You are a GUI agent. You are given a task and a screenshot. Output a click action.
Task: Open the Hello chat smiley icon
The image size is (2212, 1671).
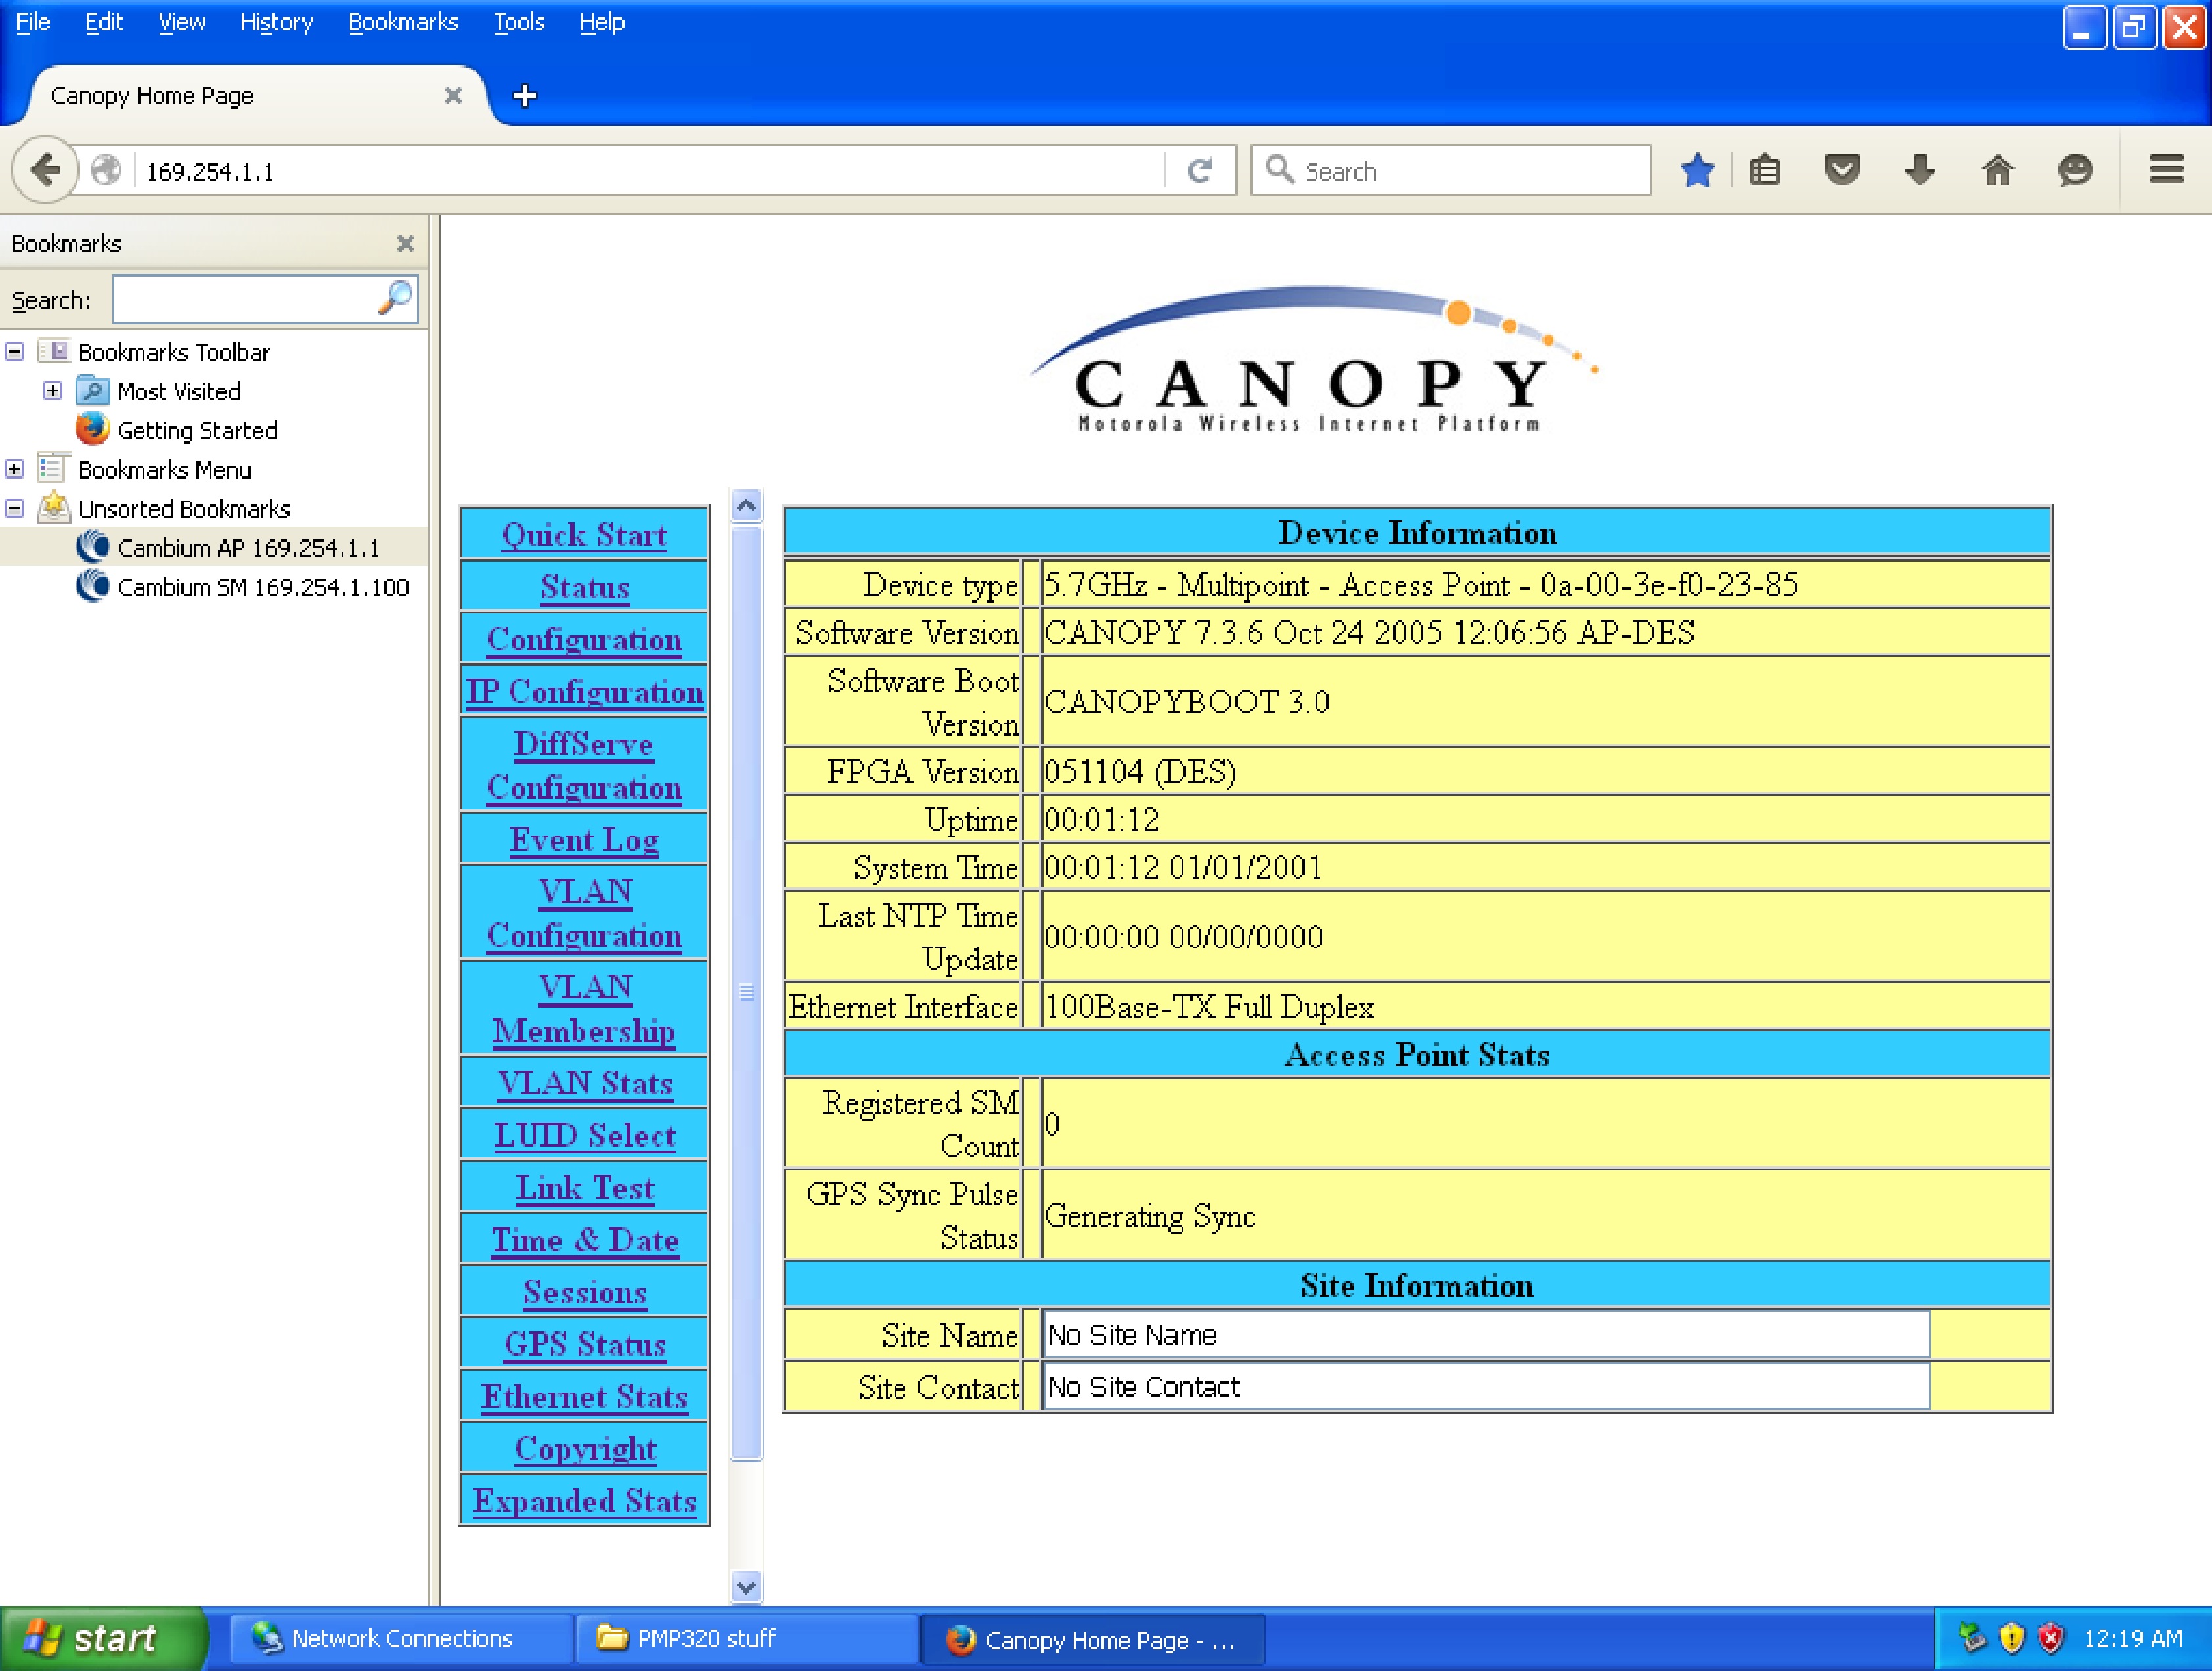point(2075,171)
